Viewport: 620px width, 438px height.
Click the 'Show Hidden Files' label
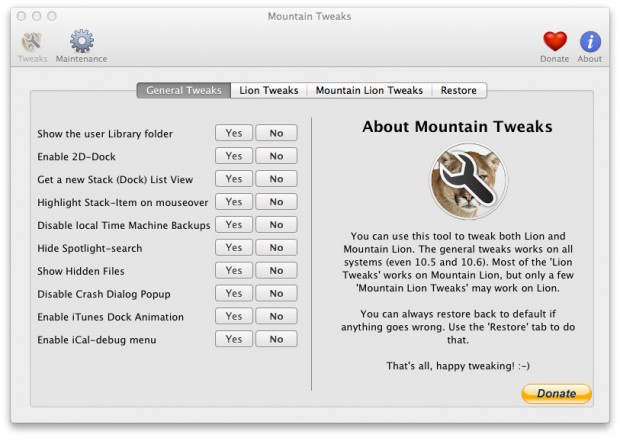pos(81,271)
